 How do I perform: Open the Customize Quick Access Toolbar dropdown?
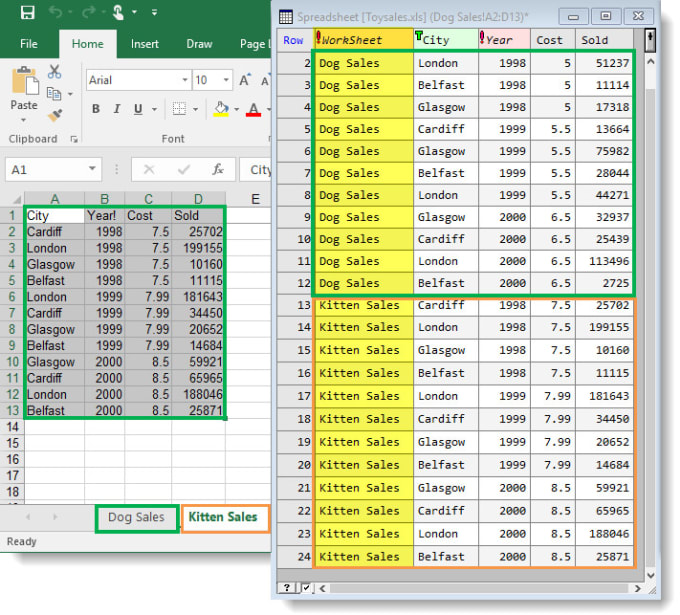point(154,13)
